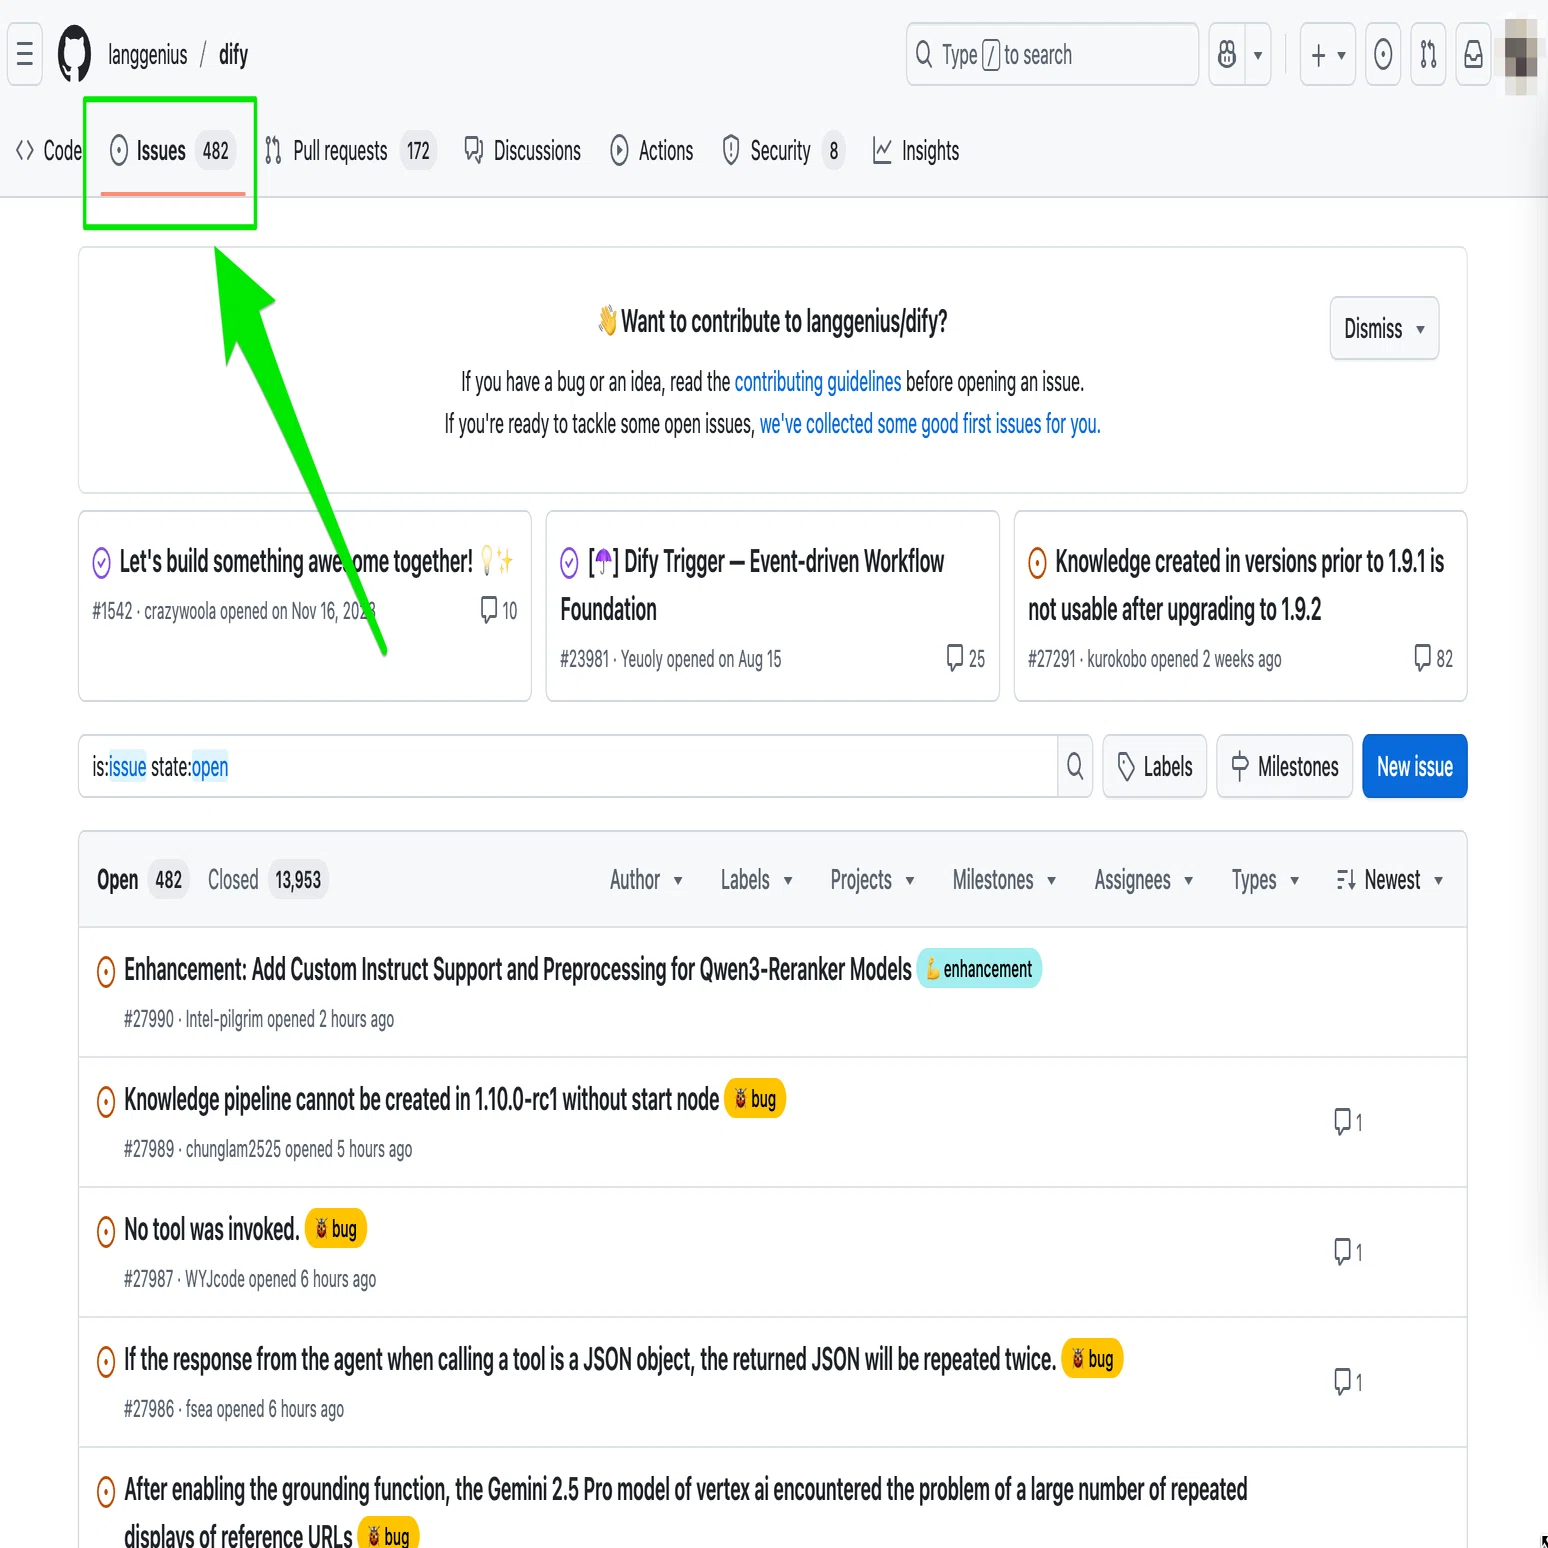
Task: Open issue 'No tool was invoked.'
Action: point(212,1229)
